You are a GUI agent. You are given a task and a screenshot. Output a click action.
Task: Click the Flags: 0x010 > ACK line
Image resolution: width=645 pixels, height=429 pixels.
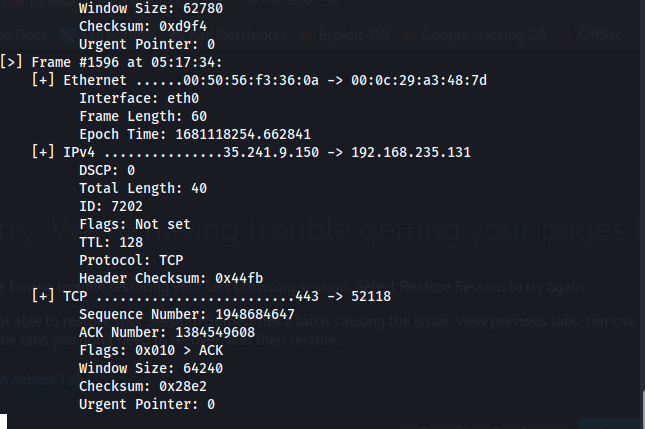coord(150,350)
